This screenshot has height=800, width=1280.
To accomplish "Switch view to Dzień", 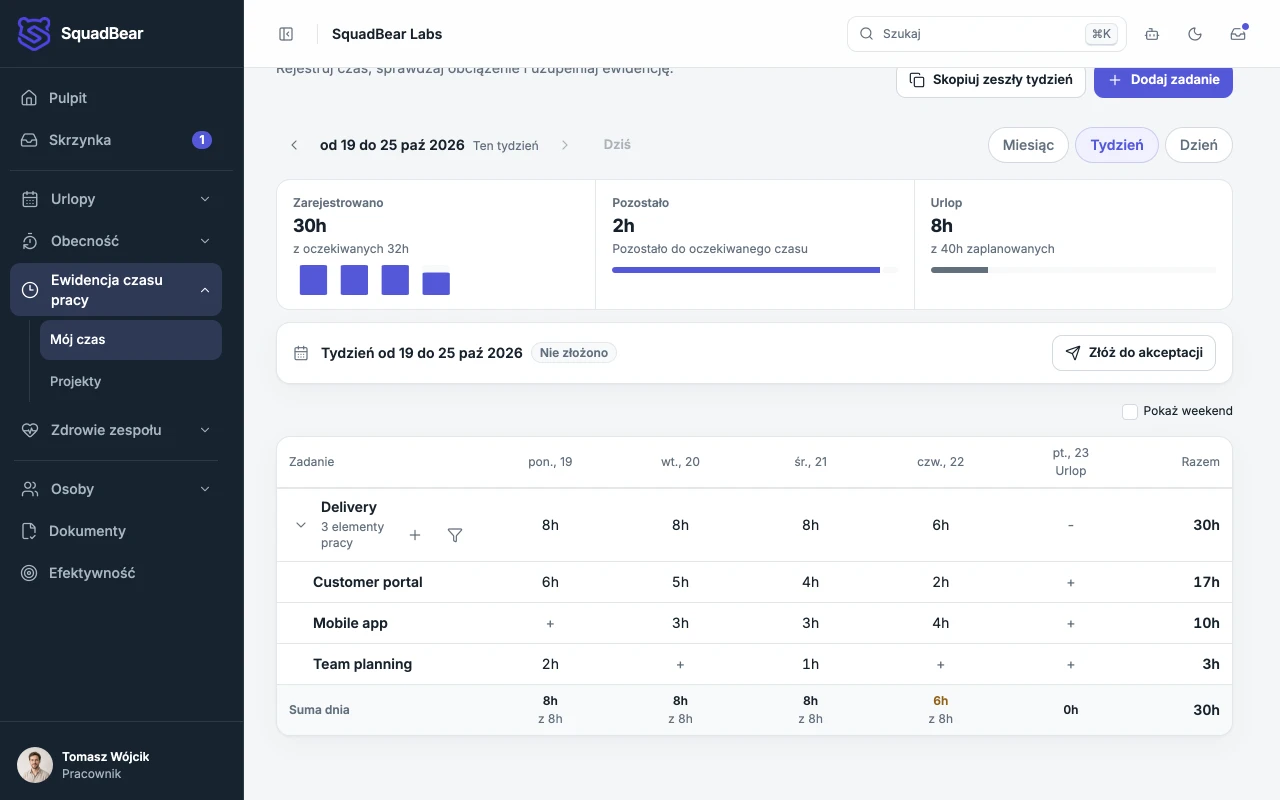I will click(x=1199, y=145).
